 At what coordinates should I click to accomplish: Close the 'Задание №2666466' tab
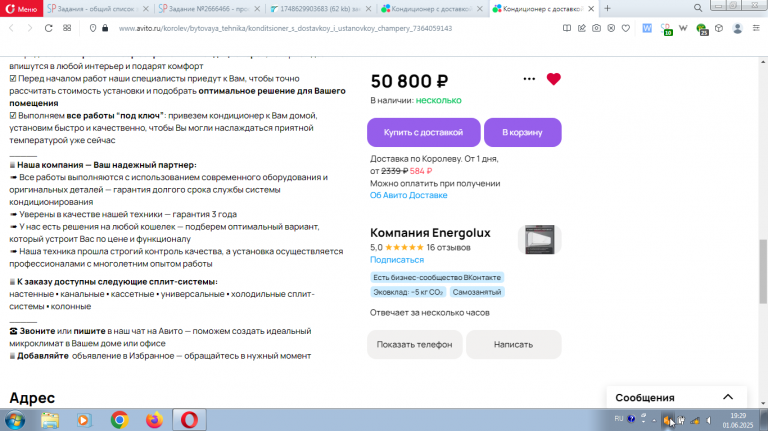tap(257, 9)
